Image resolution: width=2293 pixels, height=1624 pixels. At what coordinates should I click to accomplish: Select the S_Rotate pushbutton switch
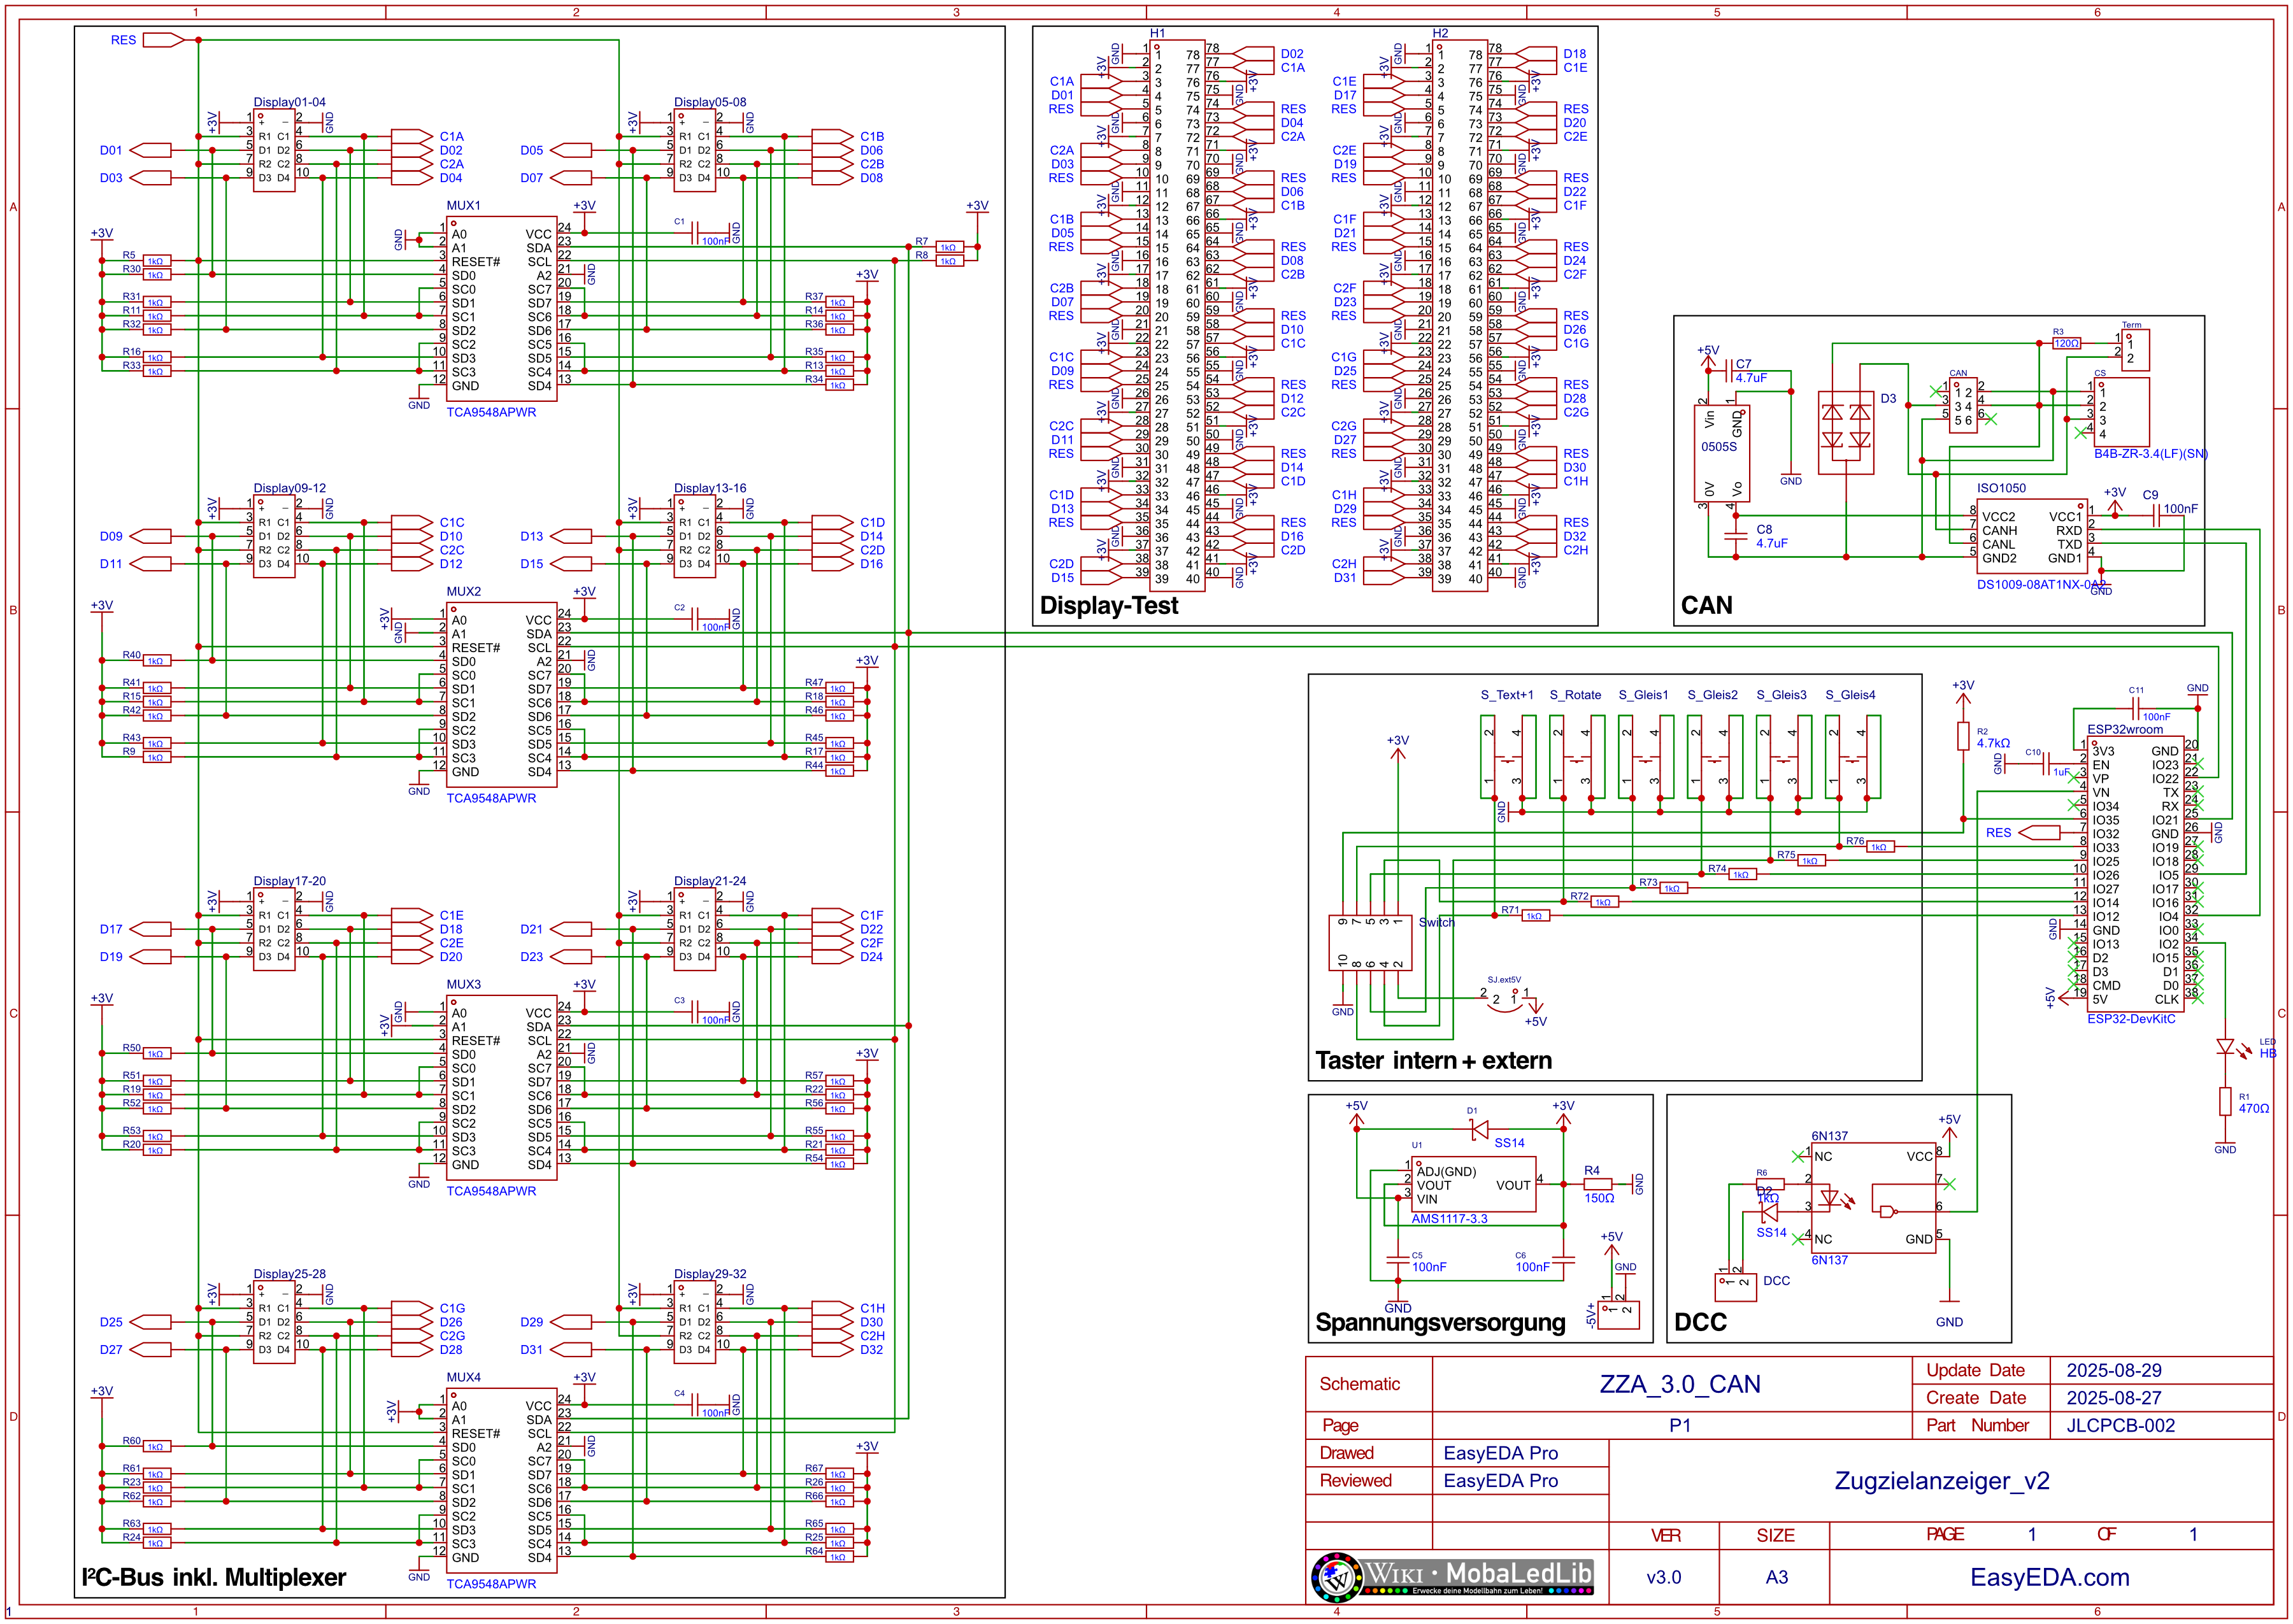click(1577, 757)
